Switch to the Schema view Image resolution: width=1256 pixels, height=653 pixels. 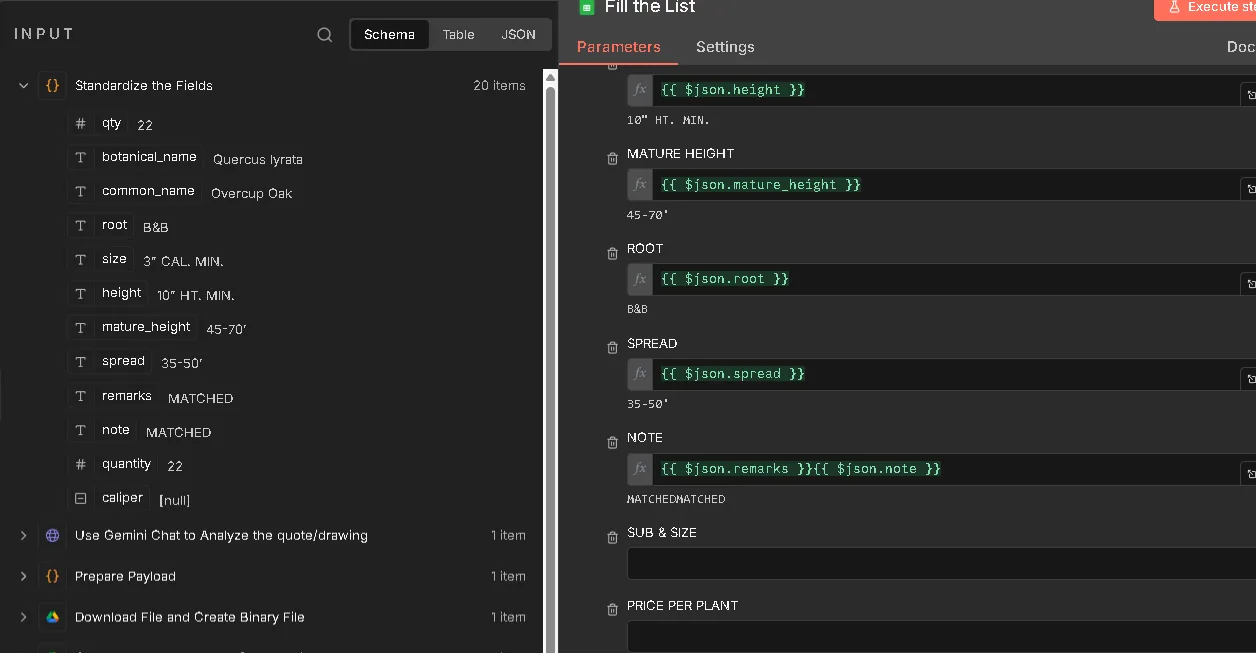point(390,35)
